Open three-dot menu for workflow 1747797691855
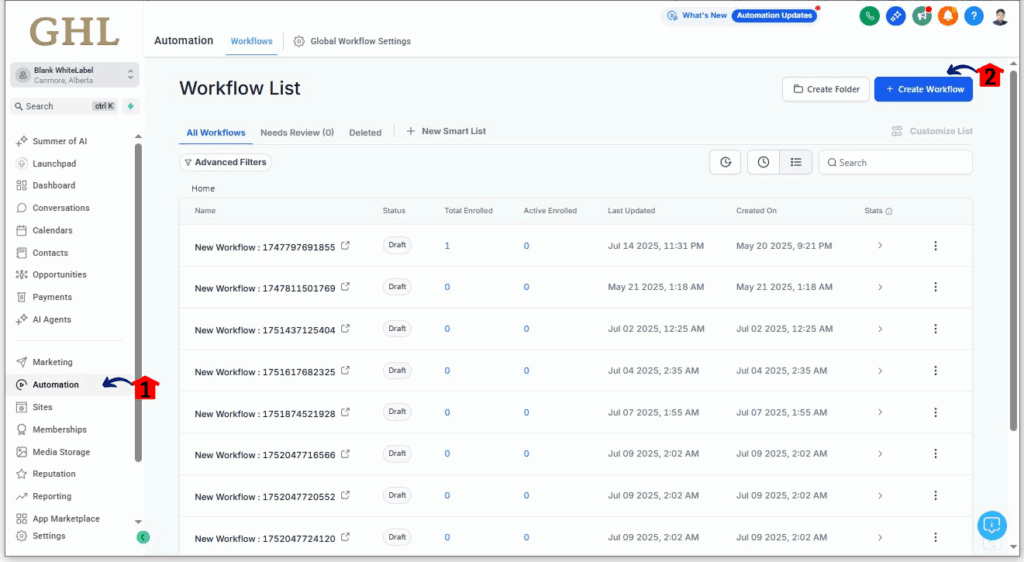The width and height of the screenshot is (1024, 562). pyautogui.click(x=935, y=245)
